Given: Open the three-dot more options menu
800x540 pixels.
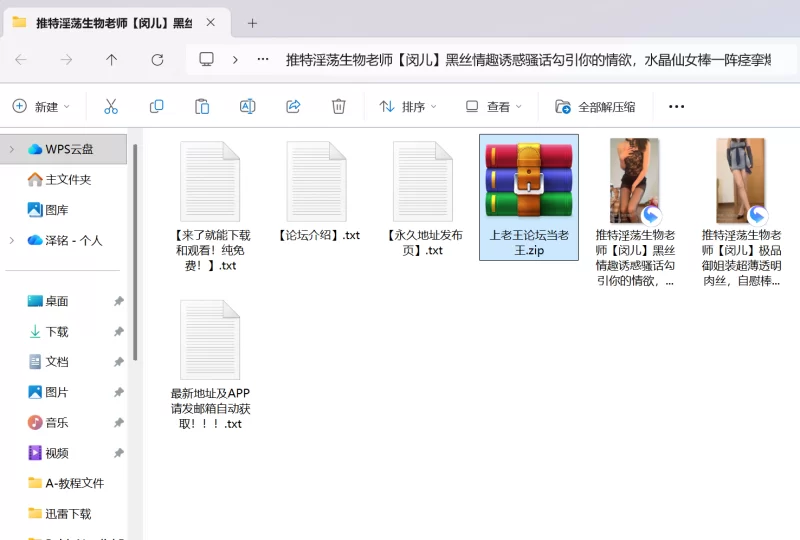Looking at the screenshot, I should click(676, 106).
